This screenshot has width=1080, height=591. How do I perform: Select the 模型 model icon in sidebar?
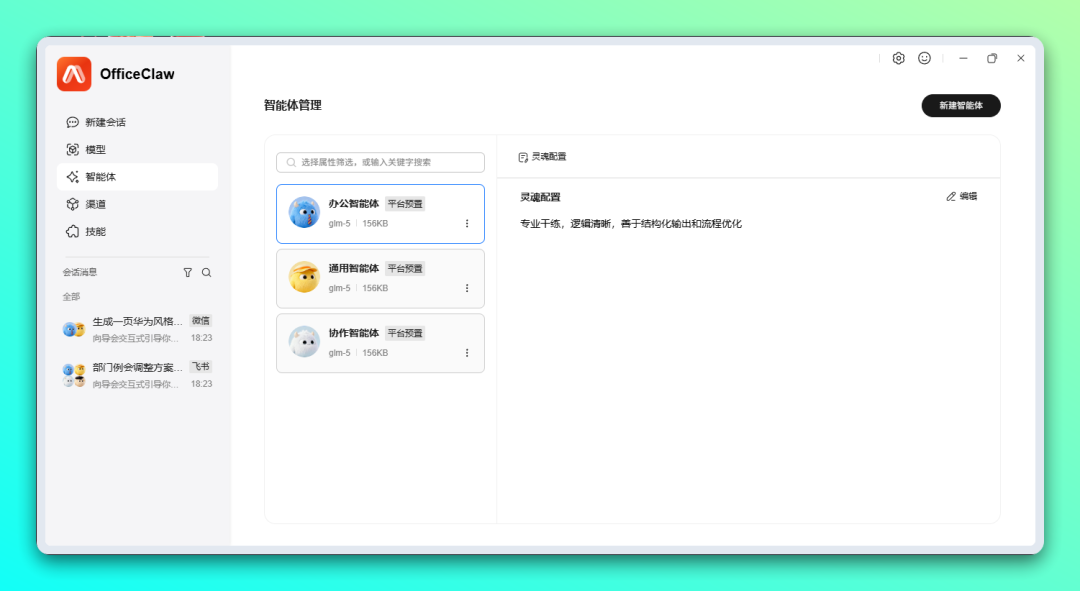click(x=71, y=149)
